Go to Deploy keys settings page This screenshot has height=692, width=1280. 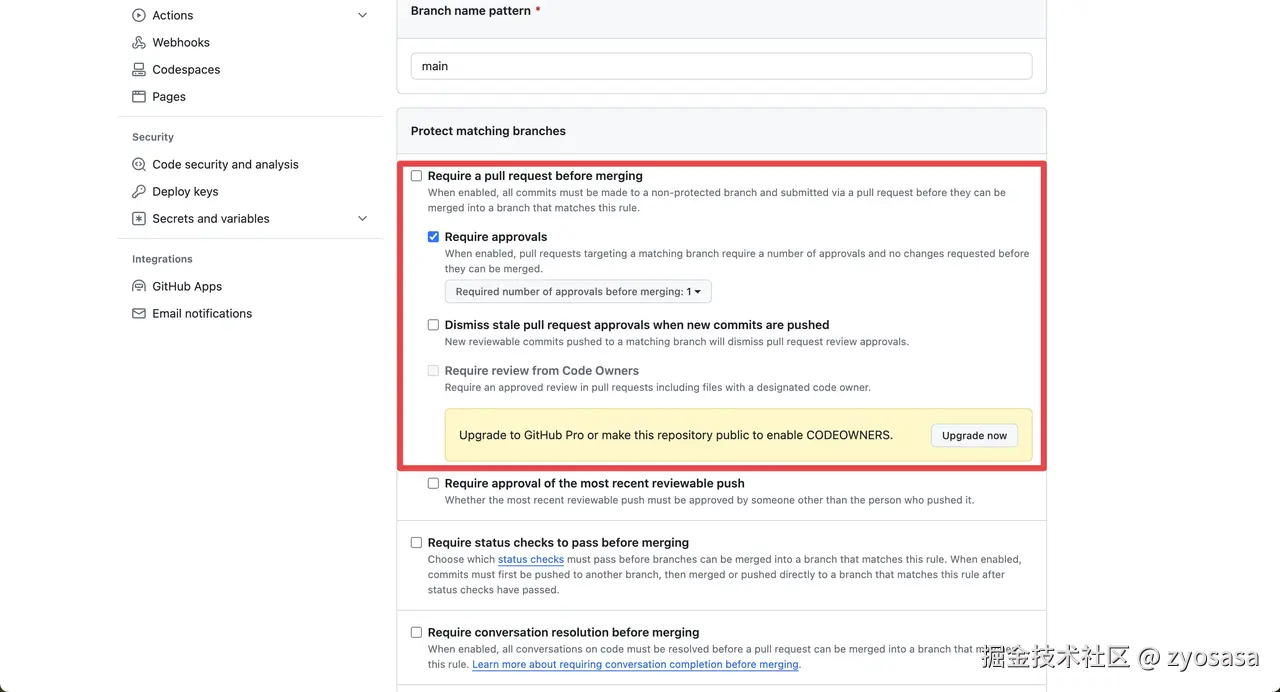coord(185,192)
